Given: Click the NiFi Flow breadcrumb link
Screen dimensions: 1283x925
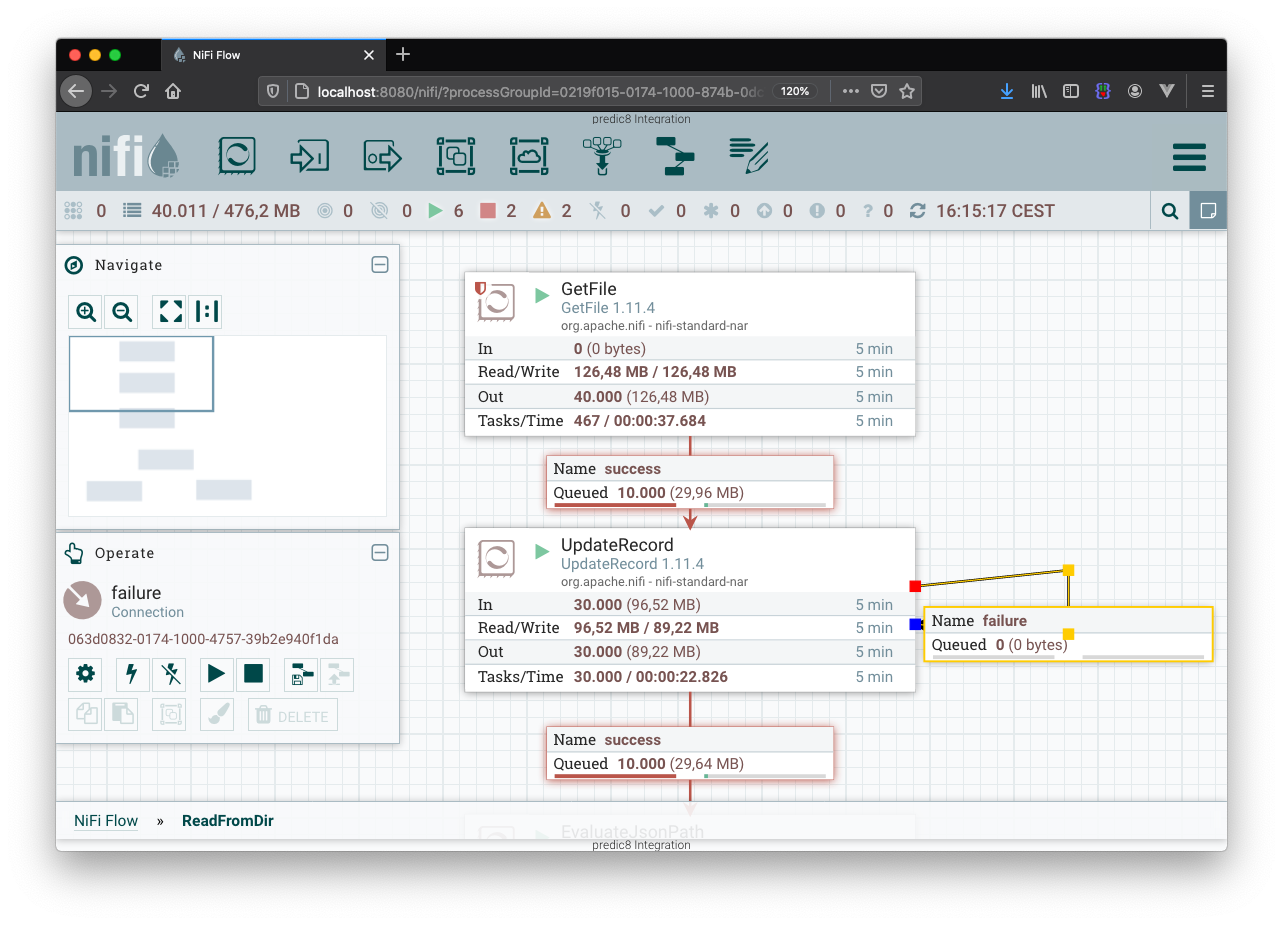Looking at the screenshot, I should coord(106,821).
